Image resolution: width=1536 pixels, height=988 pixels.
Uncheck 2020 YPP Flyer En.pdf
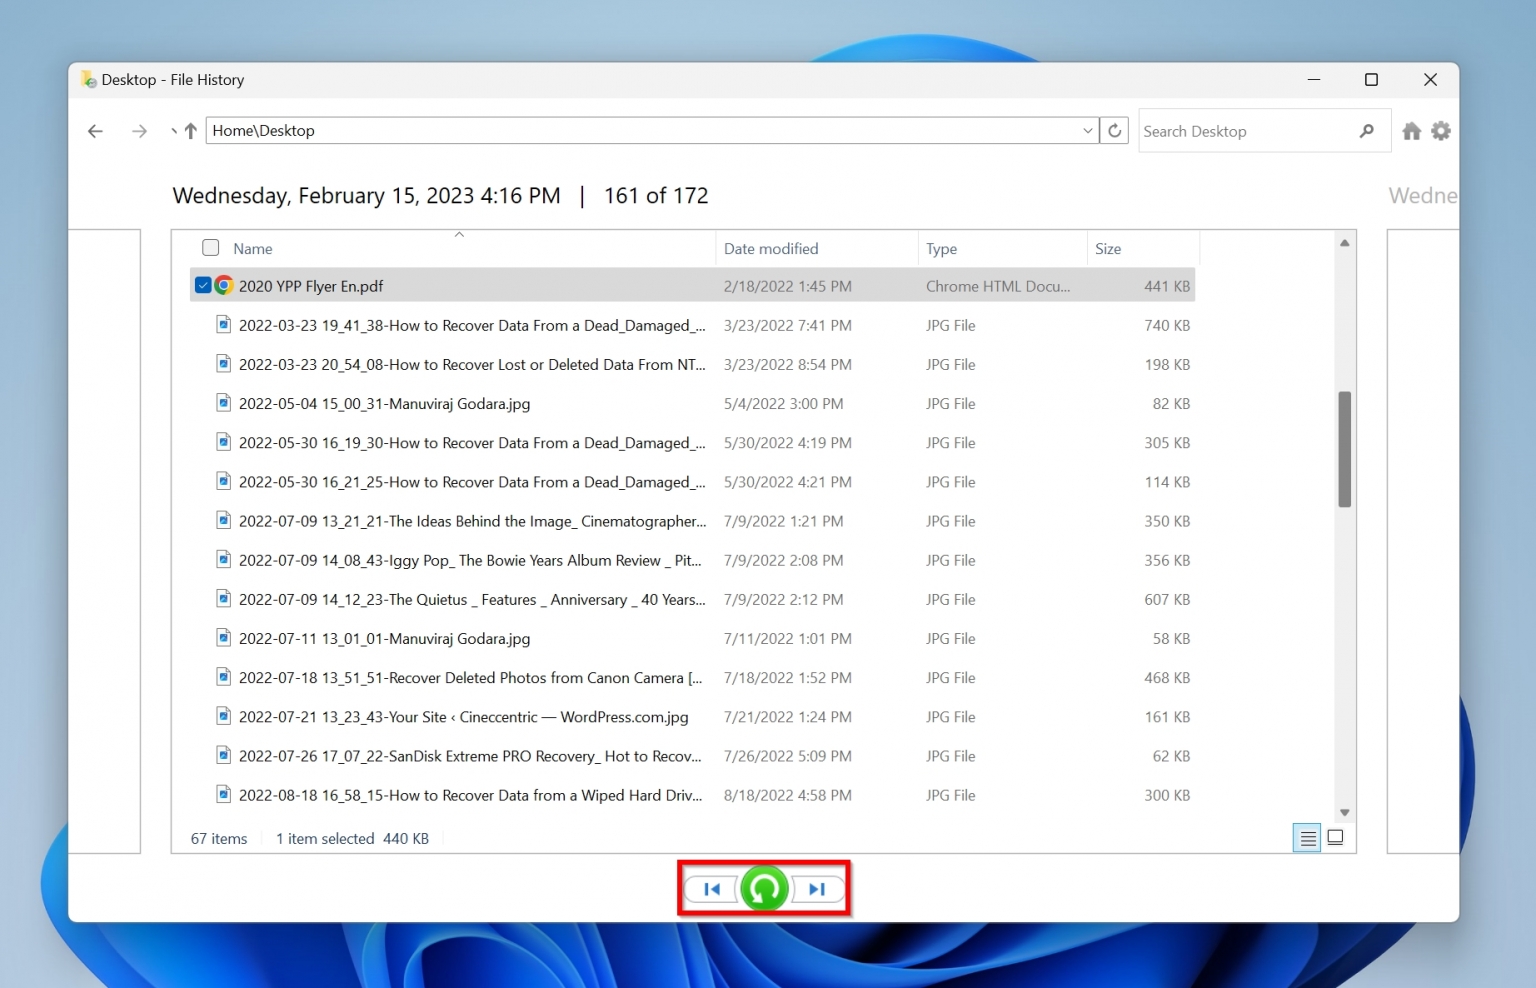pos(202,285)
